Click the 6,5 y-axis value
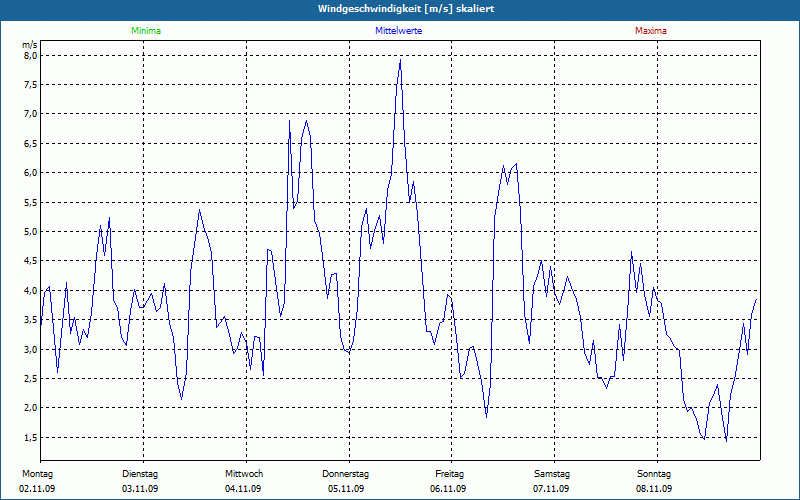Screen dimensions: 800x500 click(x=31, y=143)
